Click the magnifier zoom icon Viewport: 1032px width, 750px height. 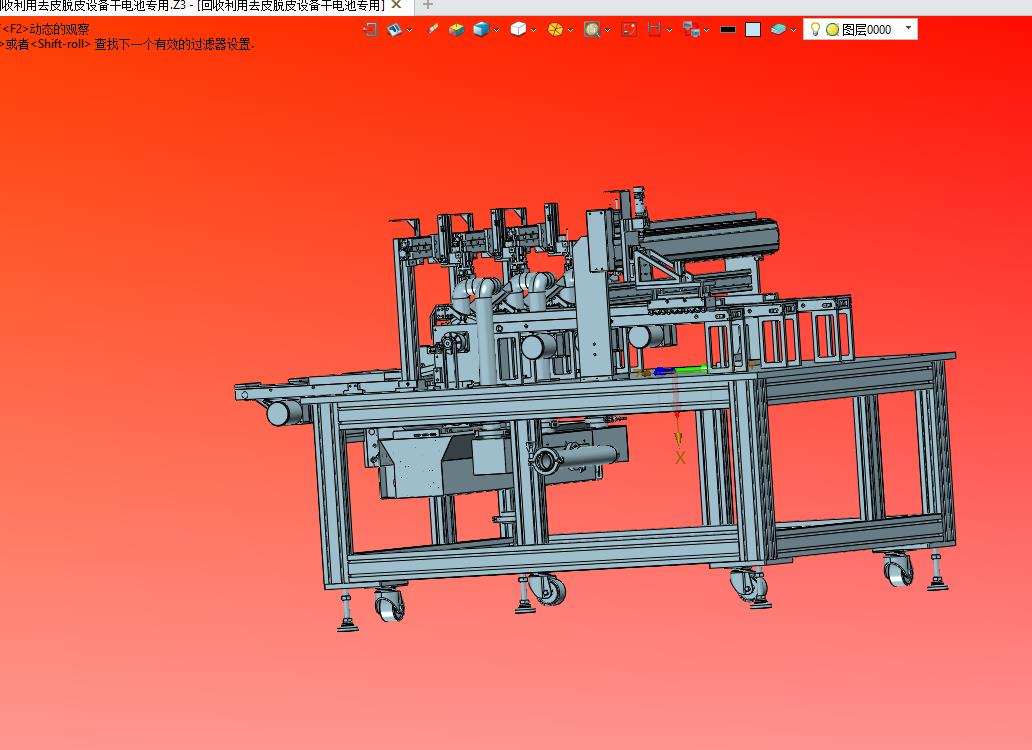[x=592, y=30]
